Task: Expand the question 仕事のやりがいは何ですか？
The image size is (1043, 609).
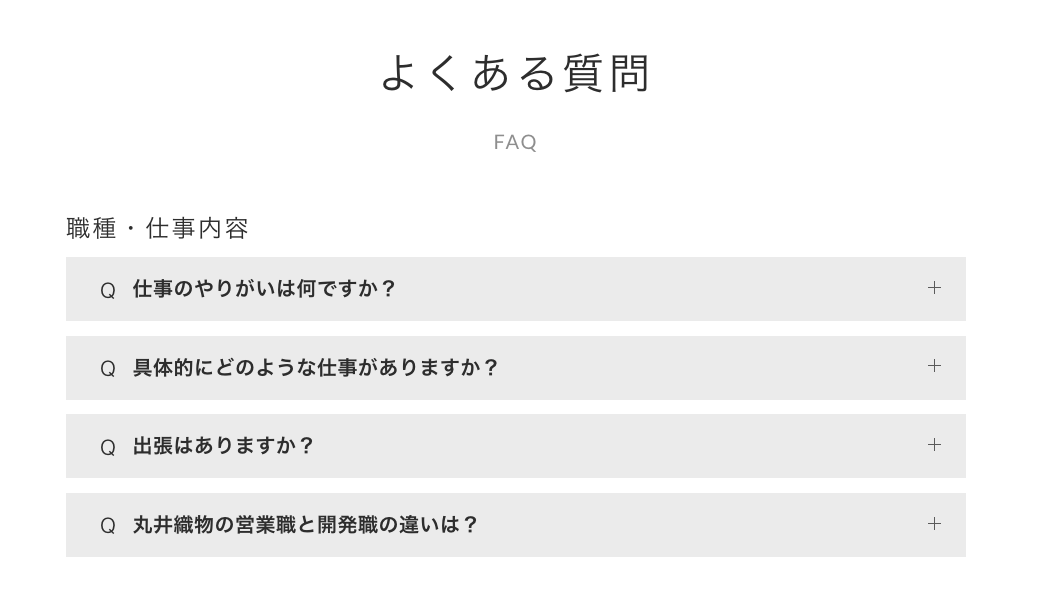Action: (x=264, y=289)
